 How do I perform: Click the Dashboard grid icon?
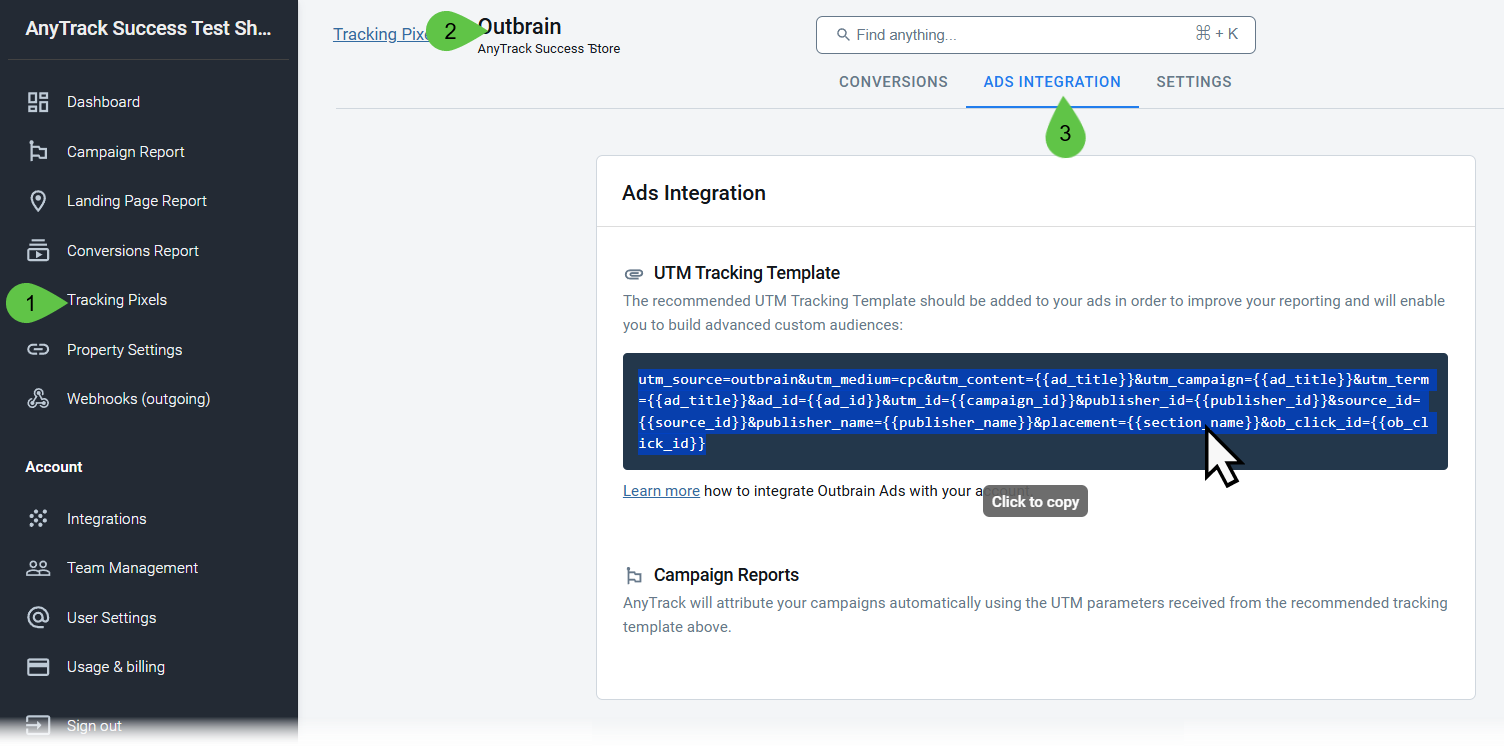[x=38, y=102]
